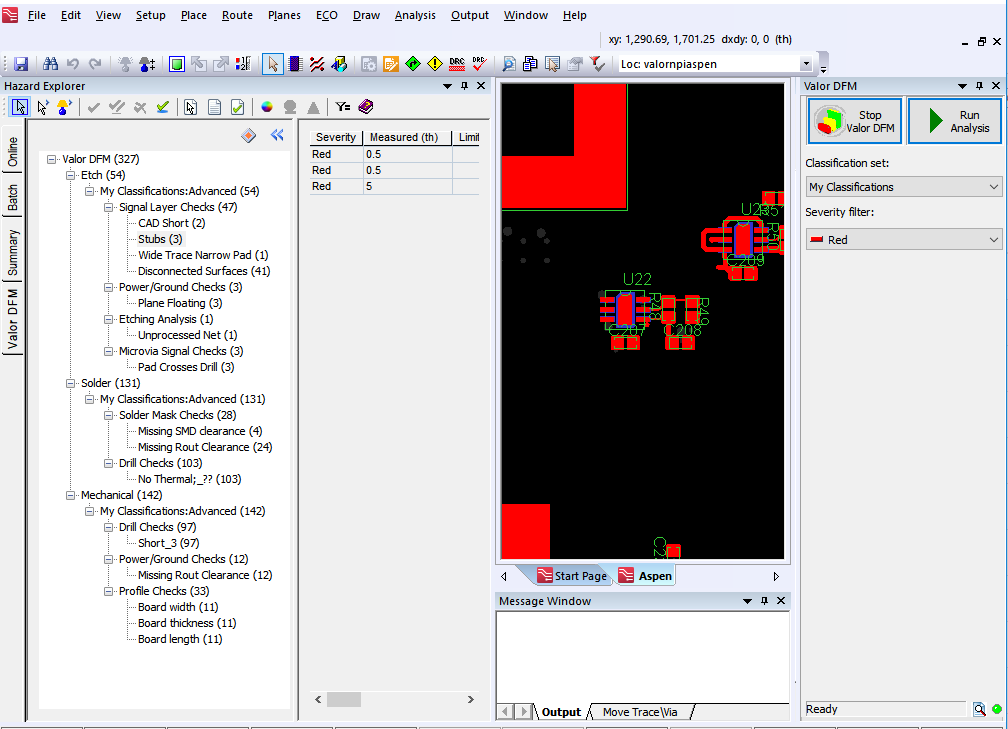The height and width of the screenshot is (729, 1008).
Task: Open the filter icon in Hazard Explorer toolbar
Action: (342, 107)
